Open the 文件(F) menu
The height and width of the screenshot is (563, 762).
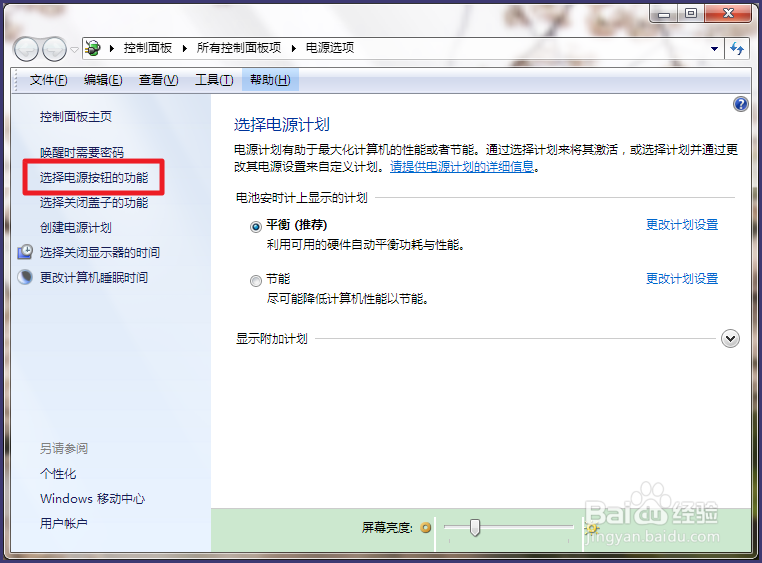(x=48, y=80)
